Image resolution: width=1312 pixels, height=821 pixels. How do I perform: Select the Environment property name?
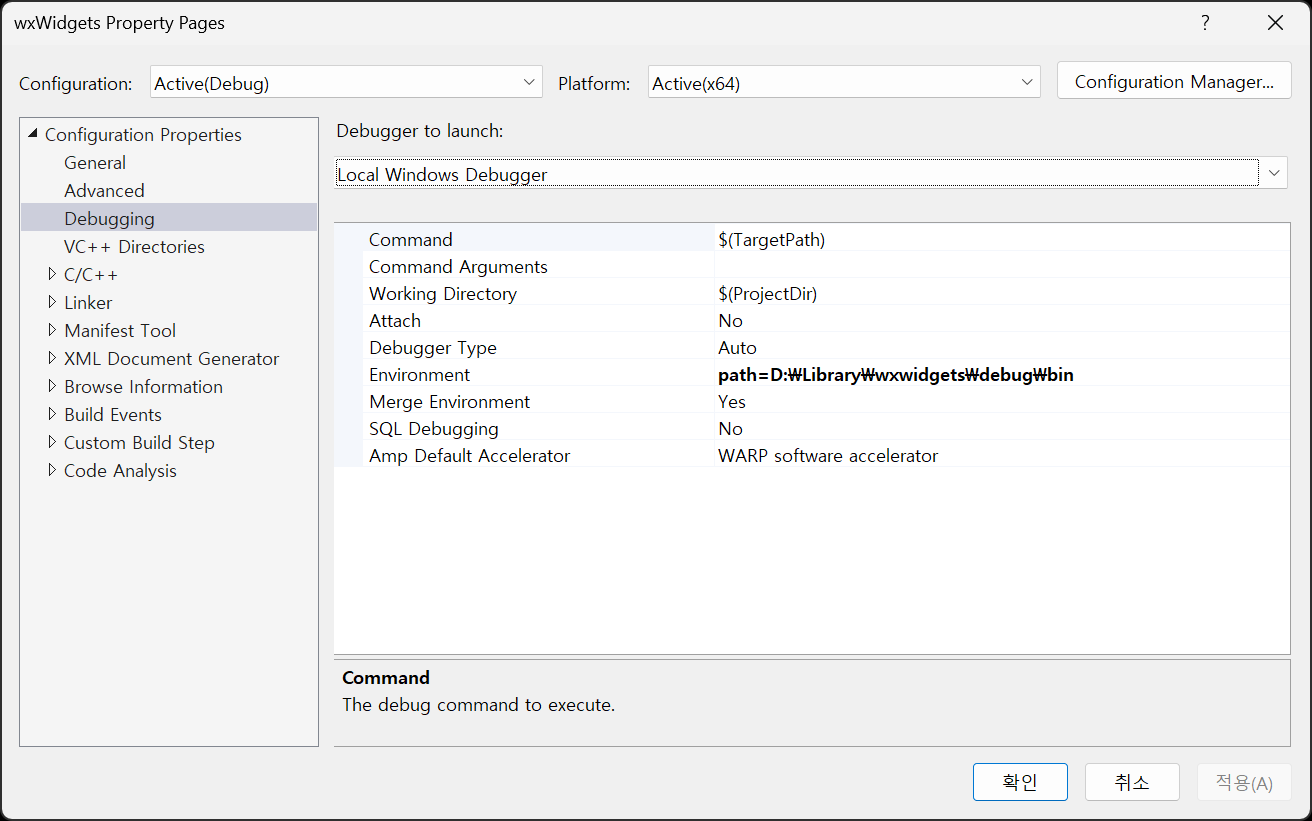(x=419, y=374)
